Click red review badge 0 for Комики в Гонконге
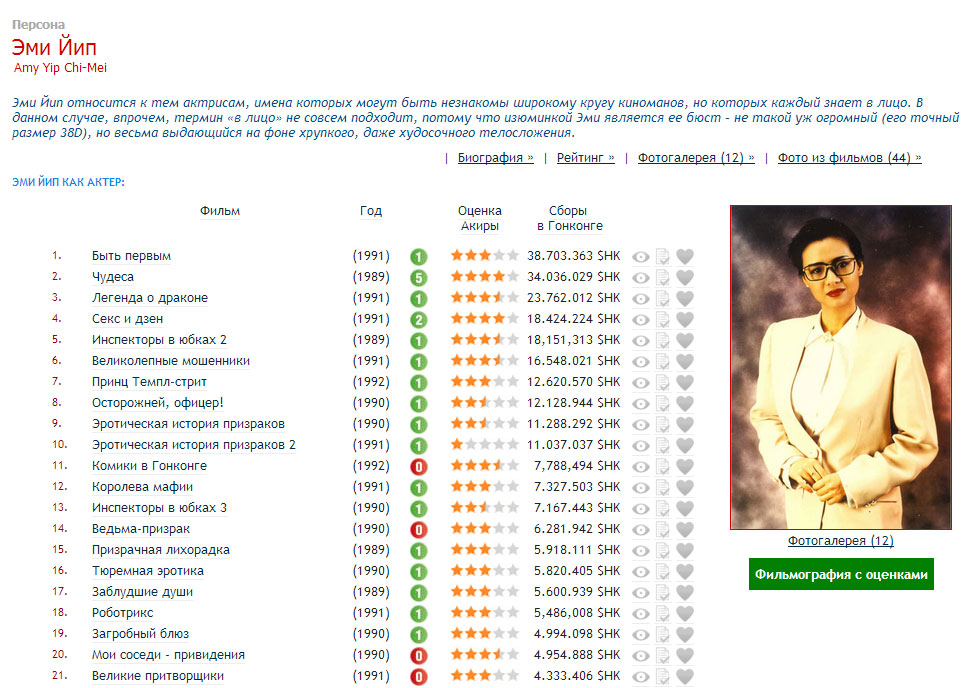 (419, 466)
